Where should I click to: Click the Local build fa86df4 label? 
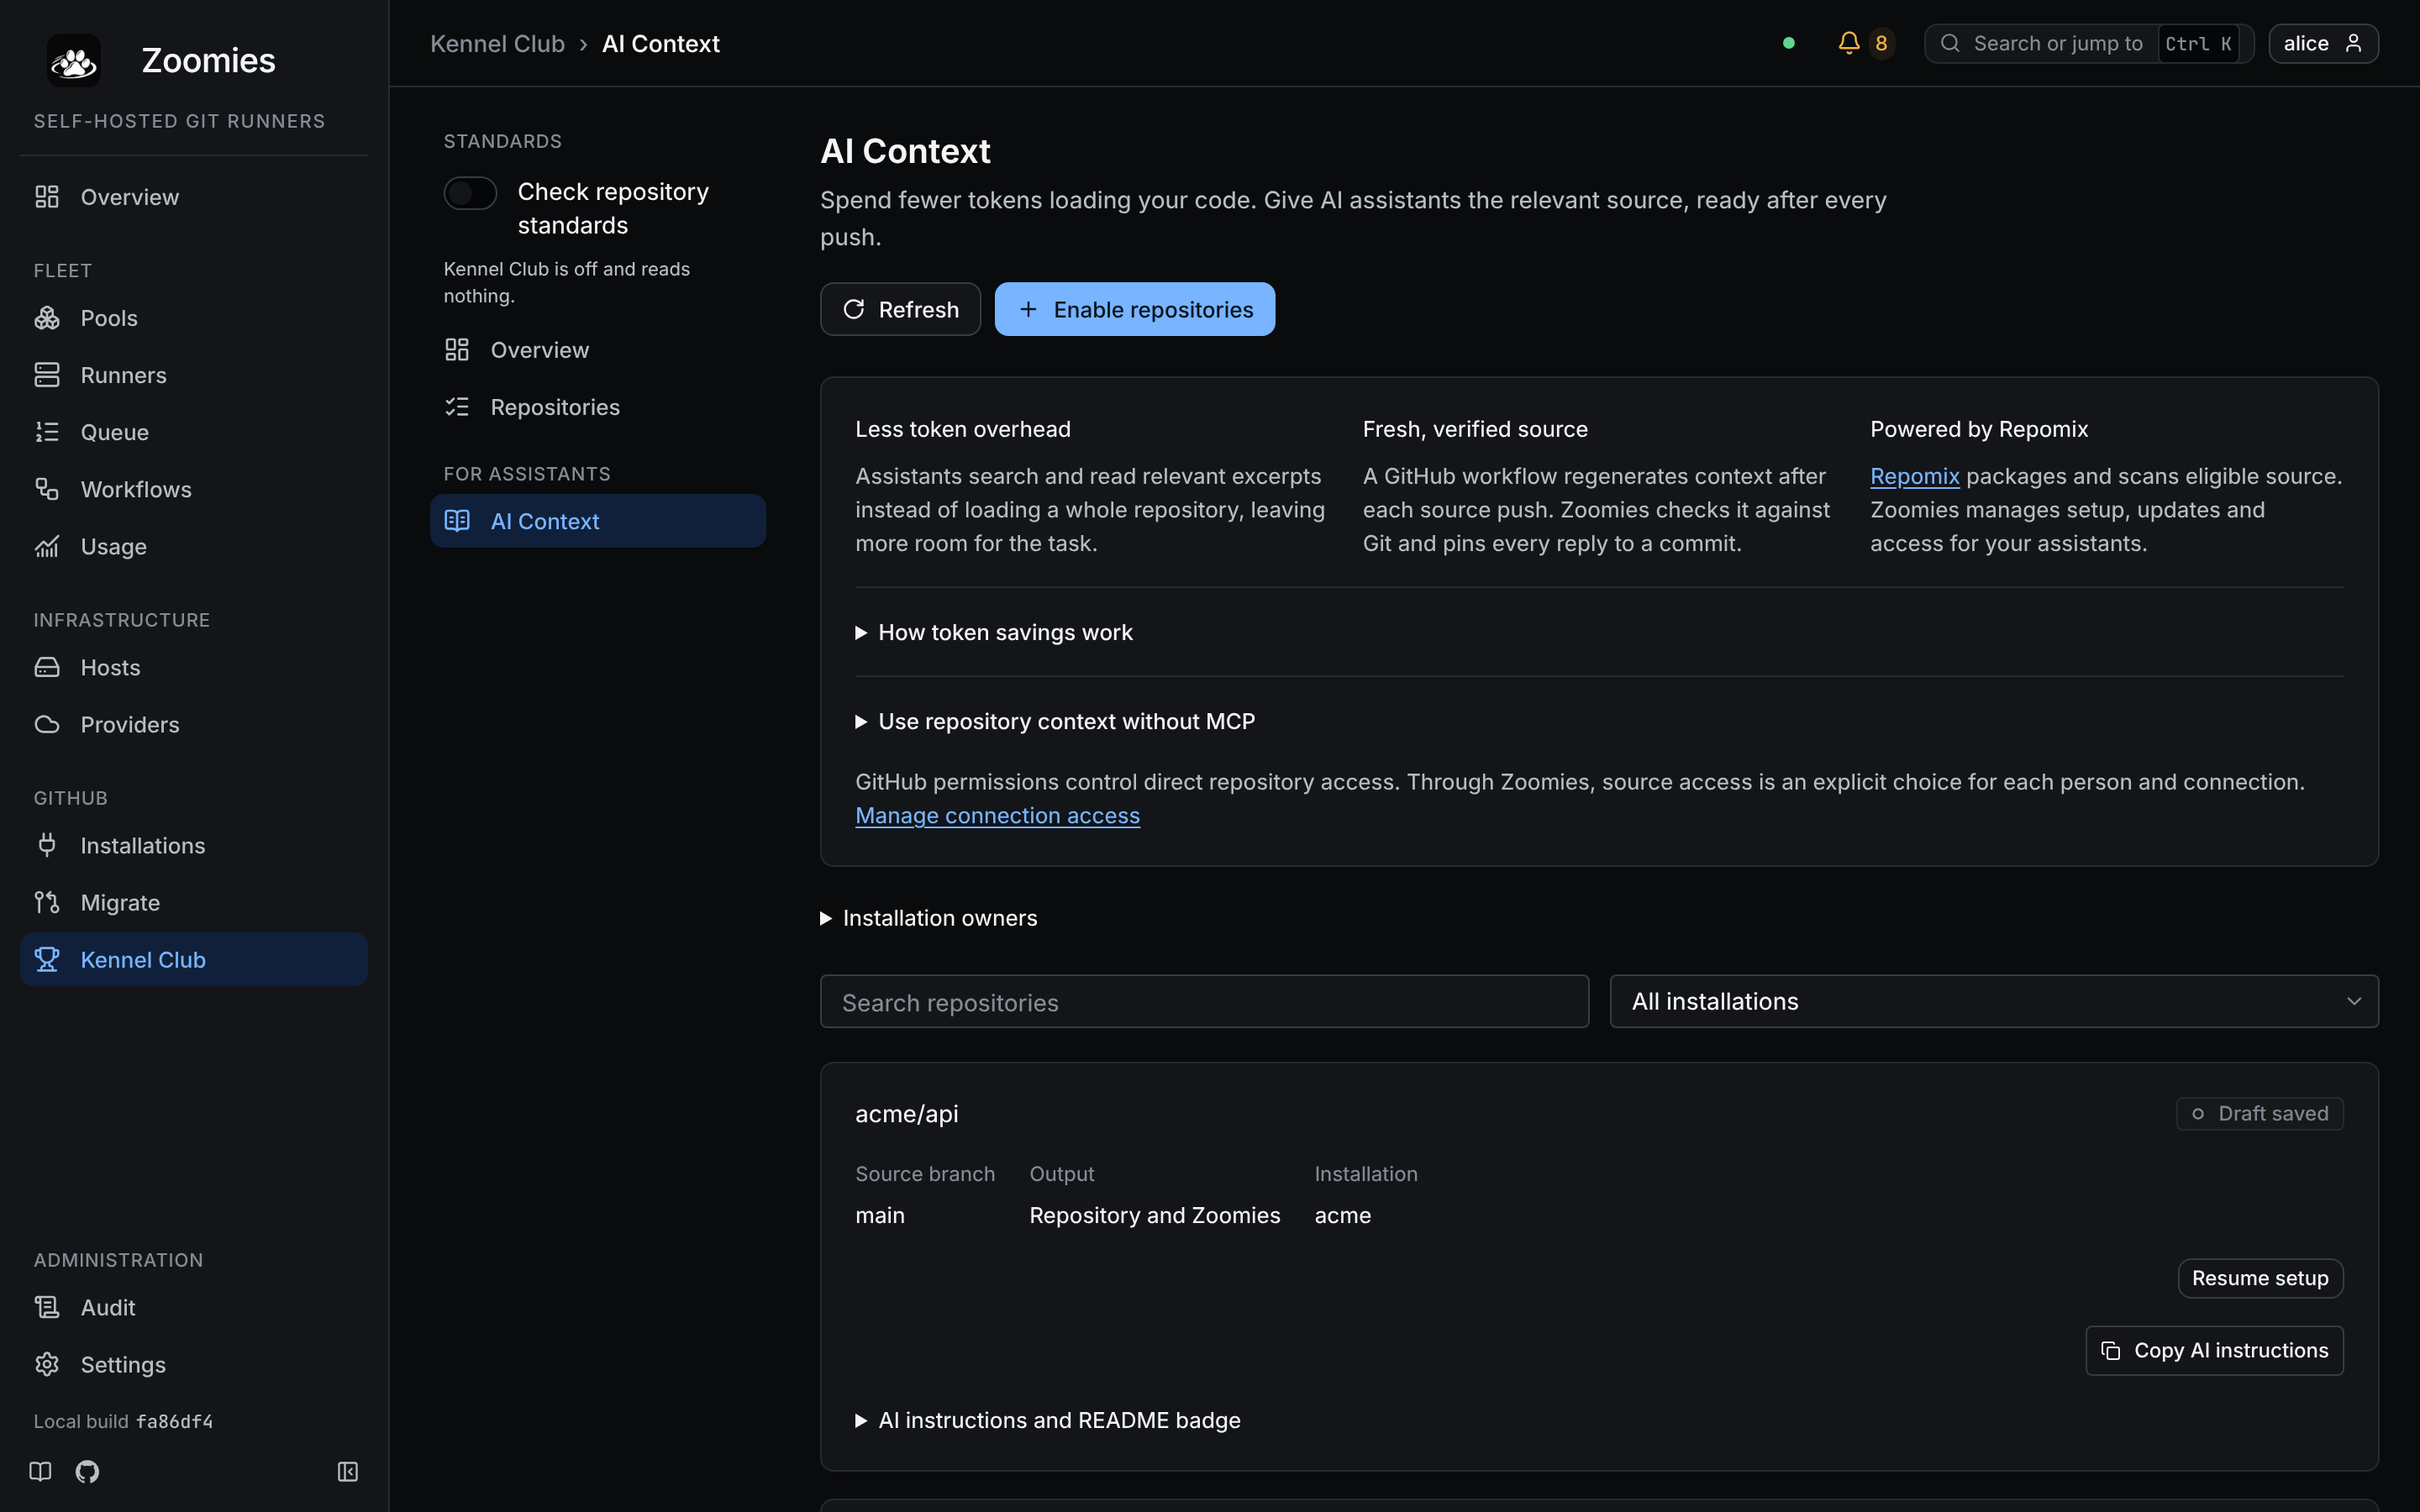pos(123,1421)
